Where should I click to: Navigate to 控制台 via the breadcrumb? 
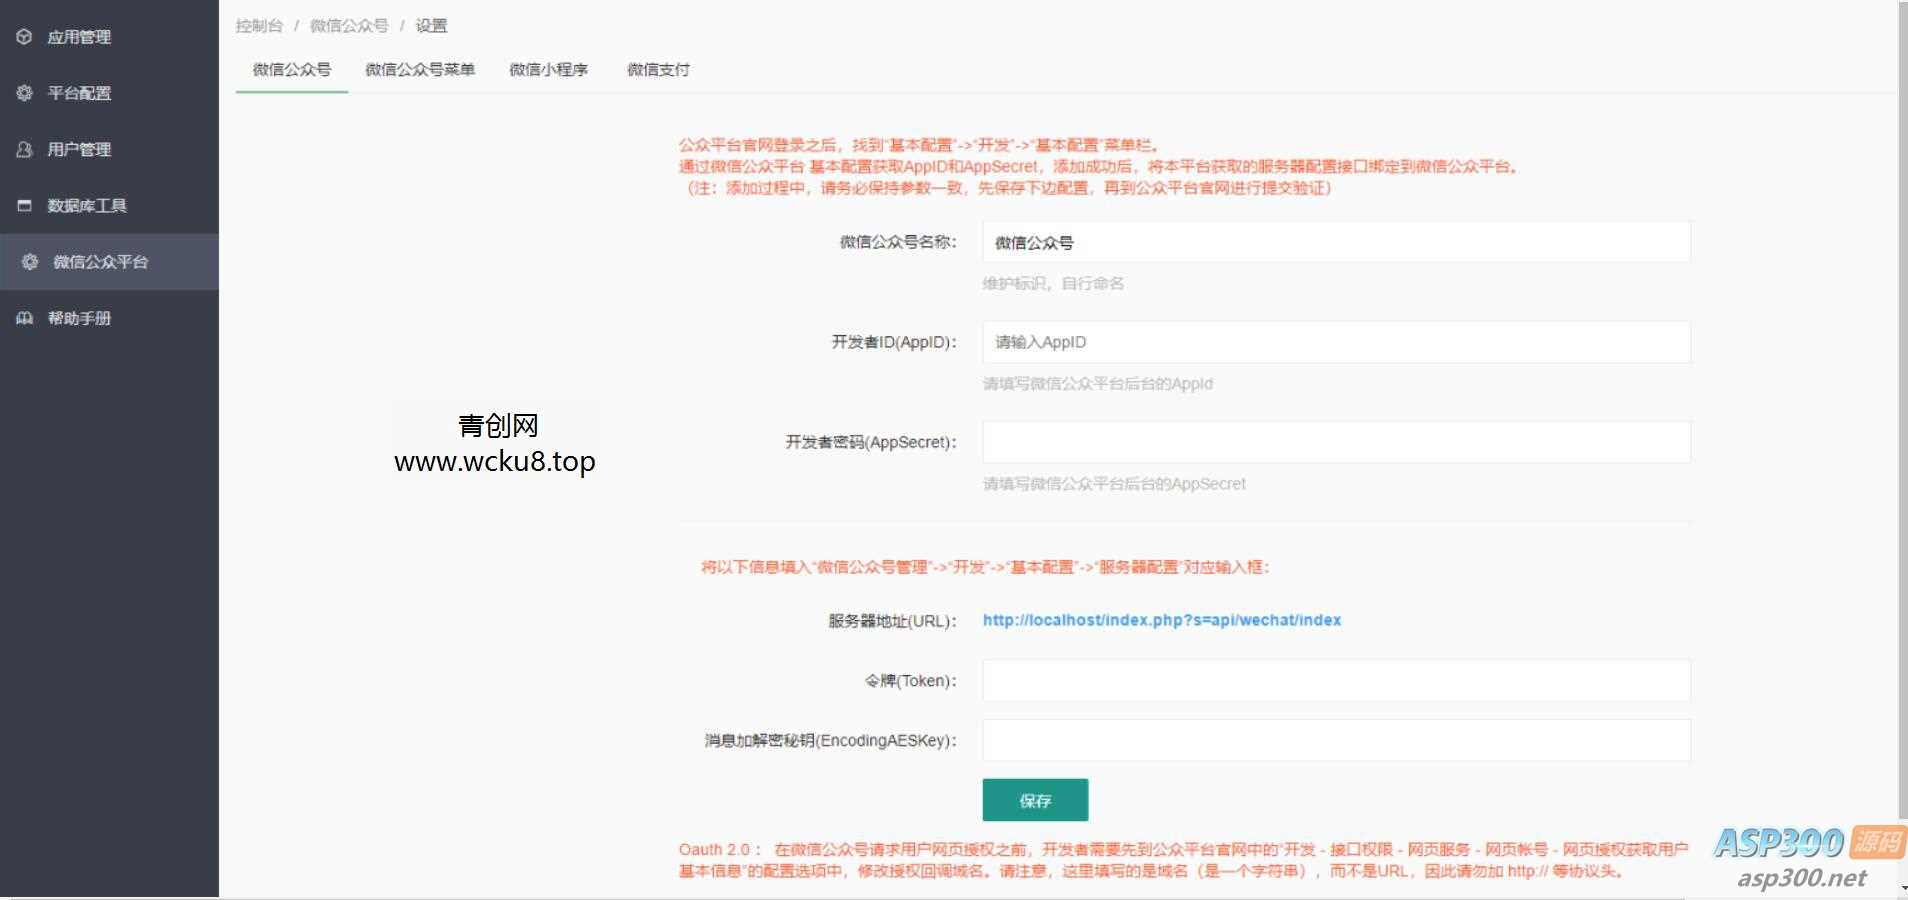(259, 26)
